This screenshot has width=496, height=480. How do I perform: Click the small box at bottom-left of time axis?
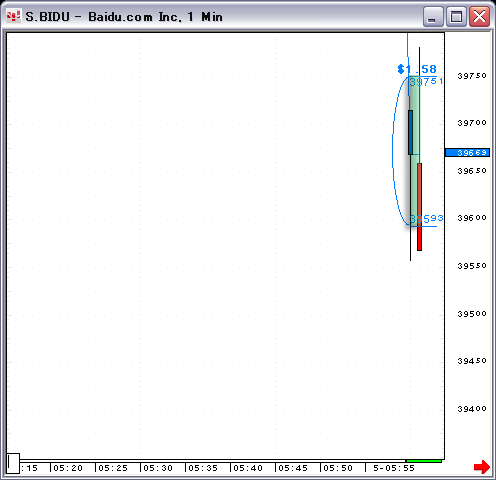[13, 463]
